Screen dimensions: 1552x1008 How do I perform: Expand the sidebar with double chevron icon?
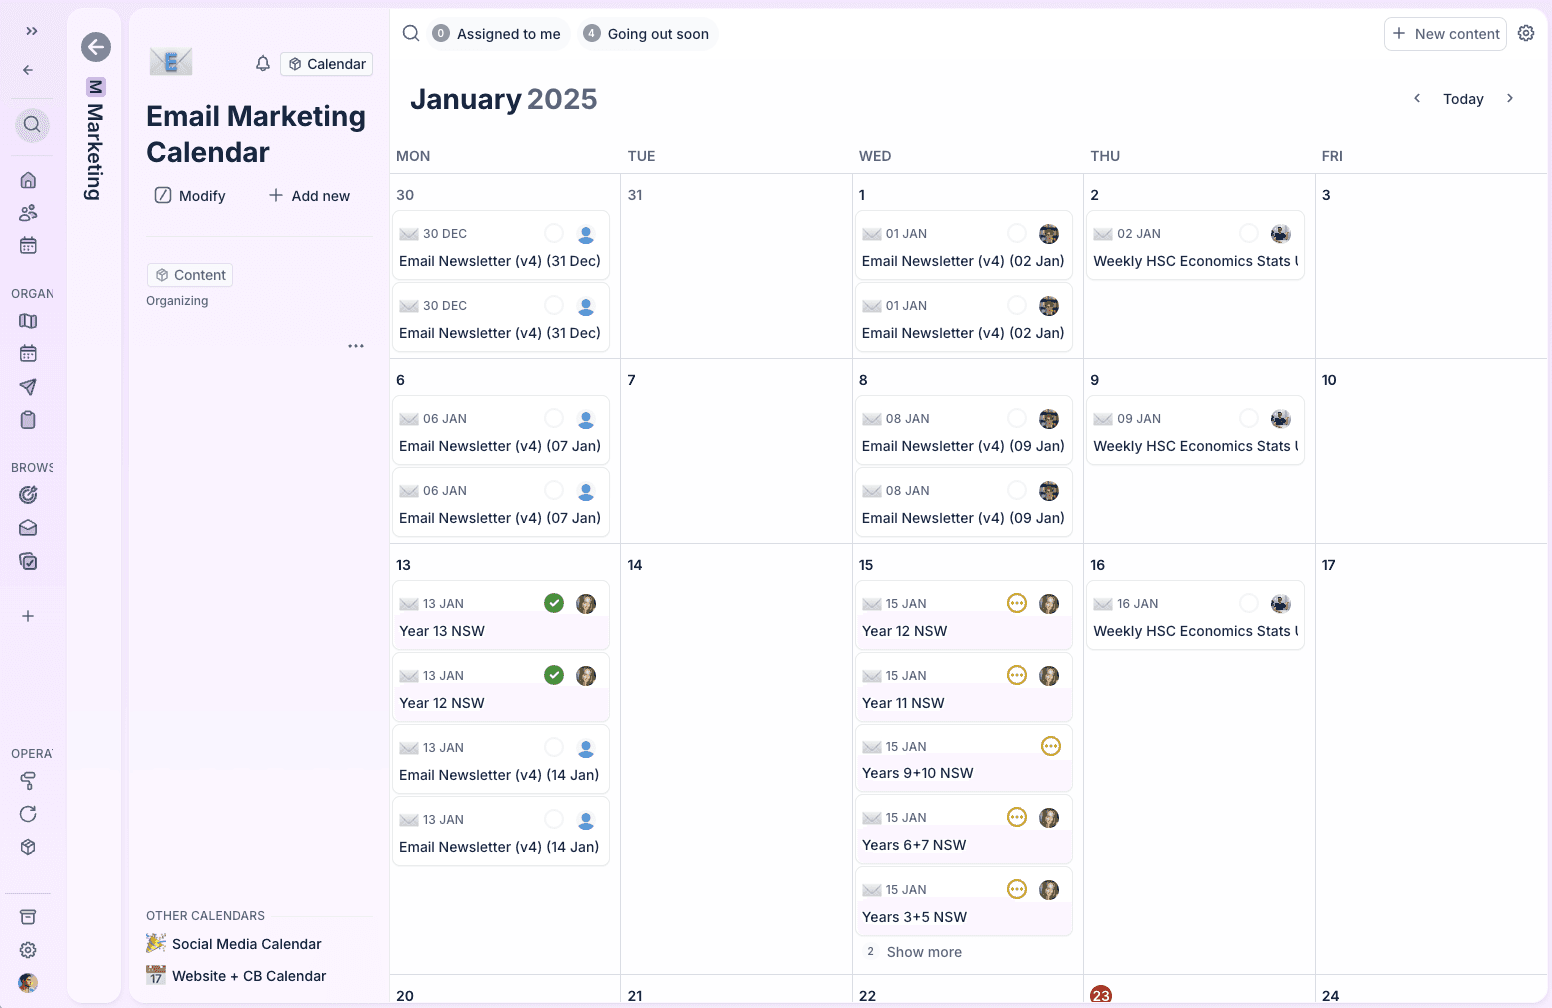click(x=32, y=31)
